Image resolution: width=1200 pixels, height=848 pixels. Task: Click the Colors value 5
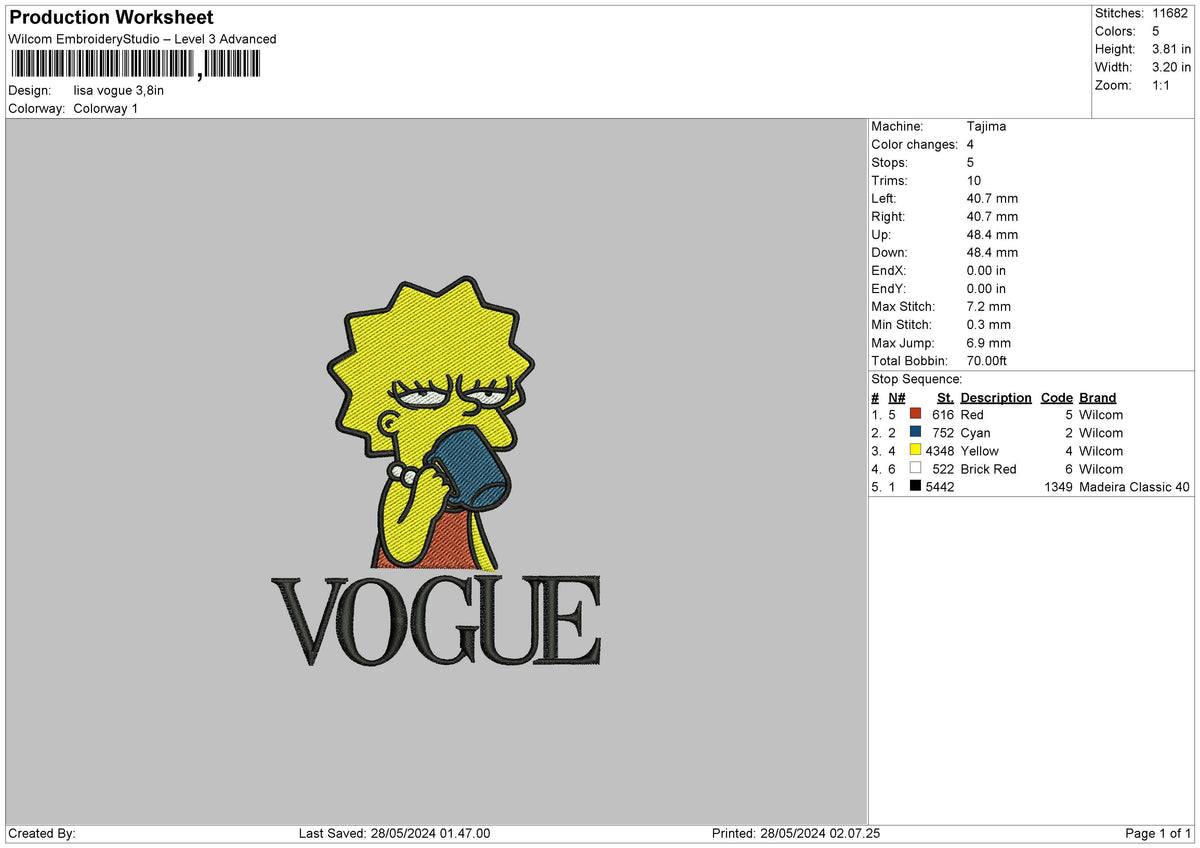(x=1156, y=31)
